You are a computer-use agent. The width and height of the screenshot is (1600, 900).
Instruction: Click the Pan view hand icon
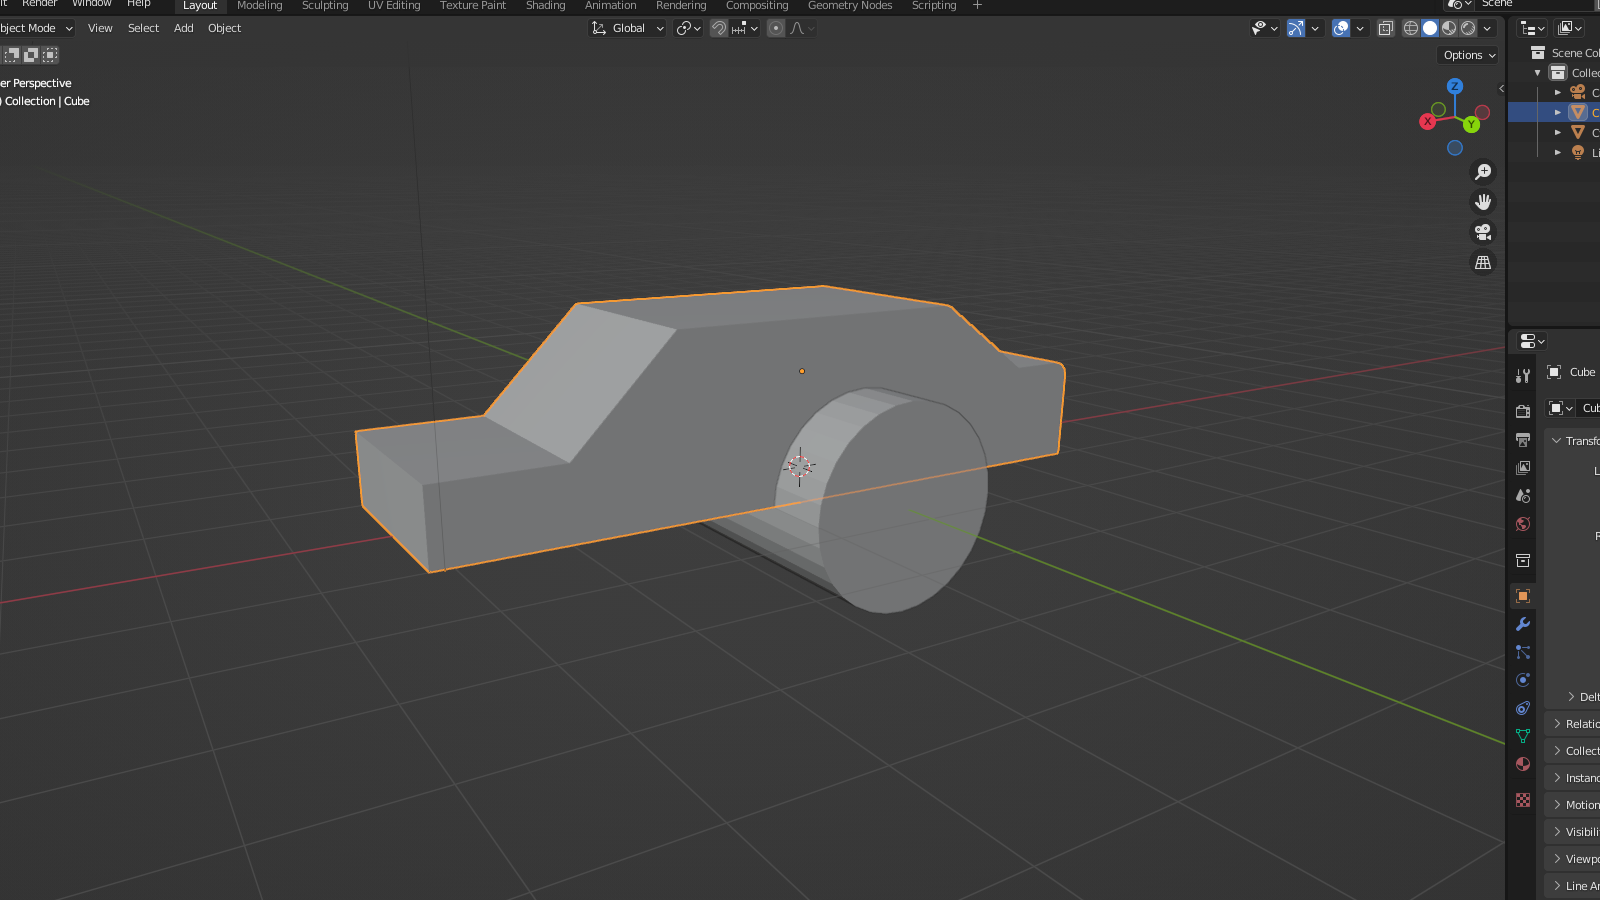click(1483, 202)
